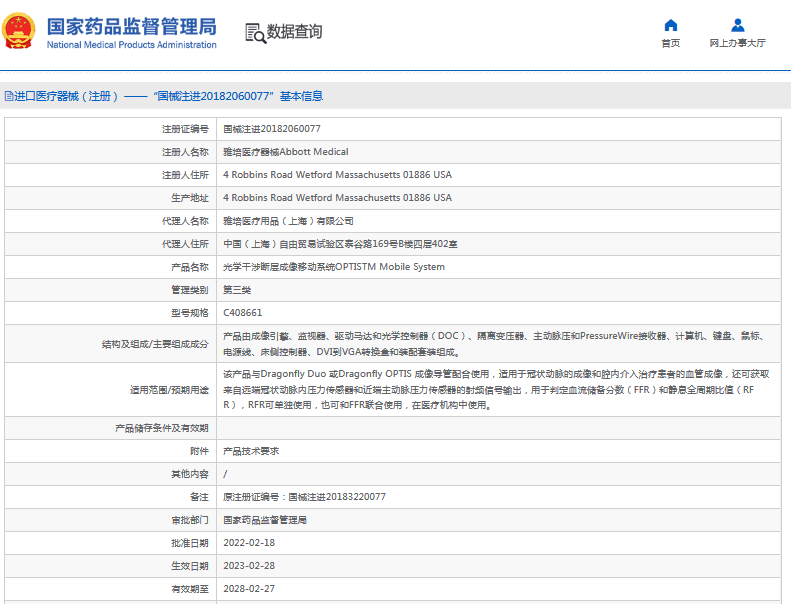Click the 管理类别 row label
Viewport: 791px width, 604px height.
click(190, 290)
